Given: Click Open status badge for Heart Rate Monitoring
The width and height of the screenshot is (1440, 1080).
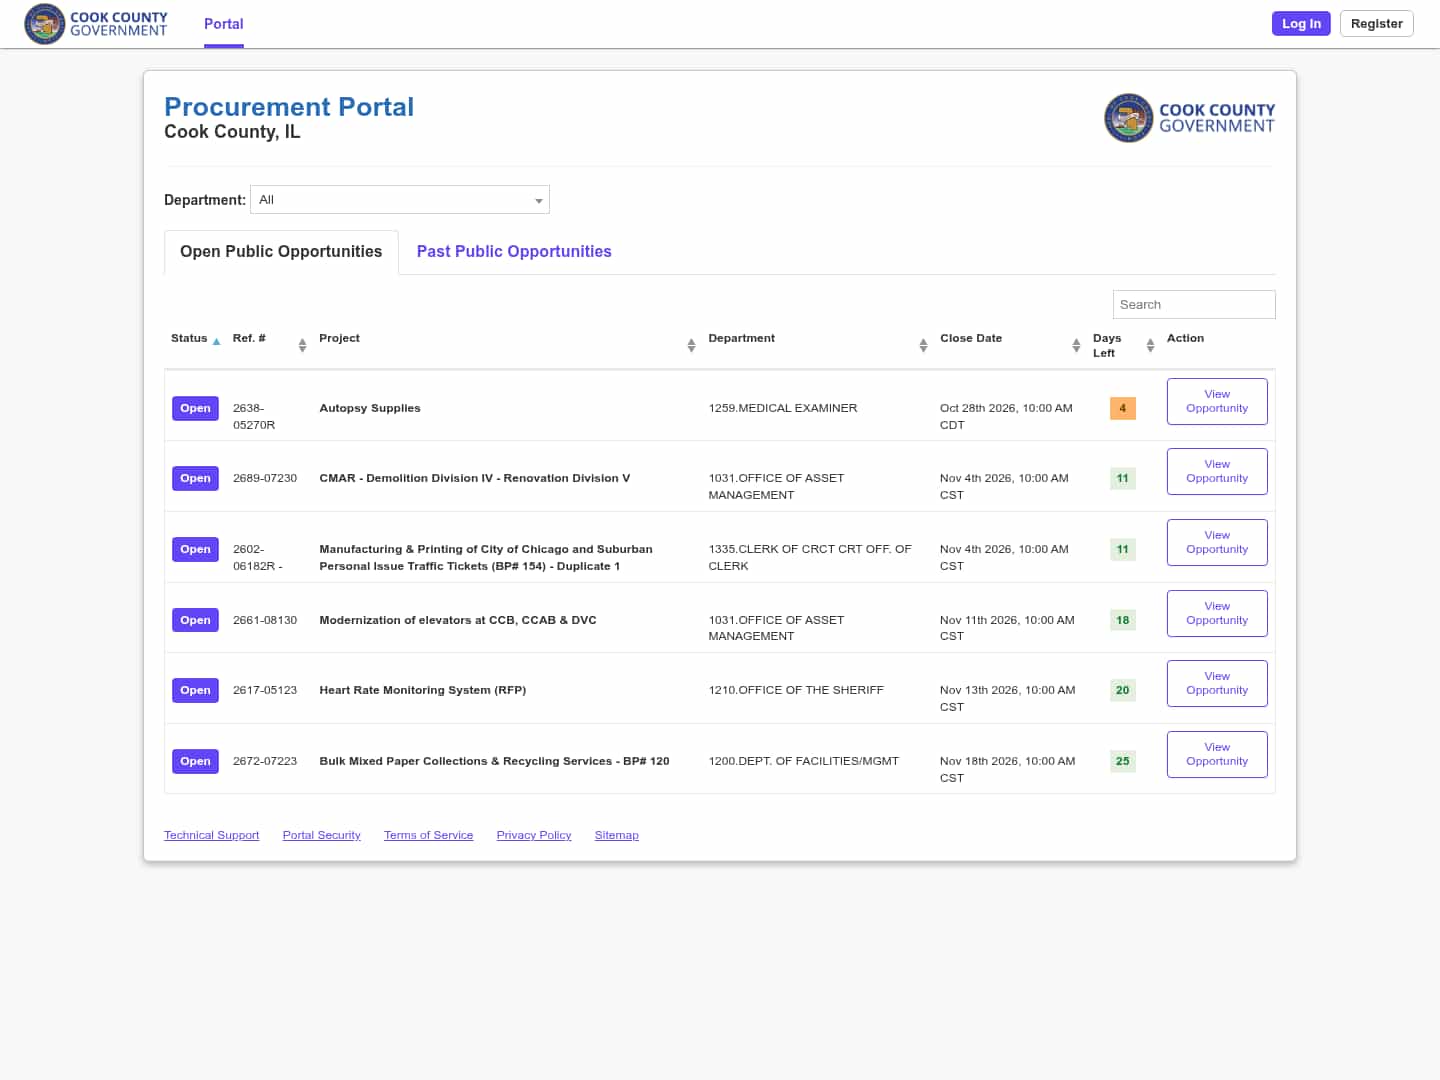Looking at the screenshot, I should (195, 690).
